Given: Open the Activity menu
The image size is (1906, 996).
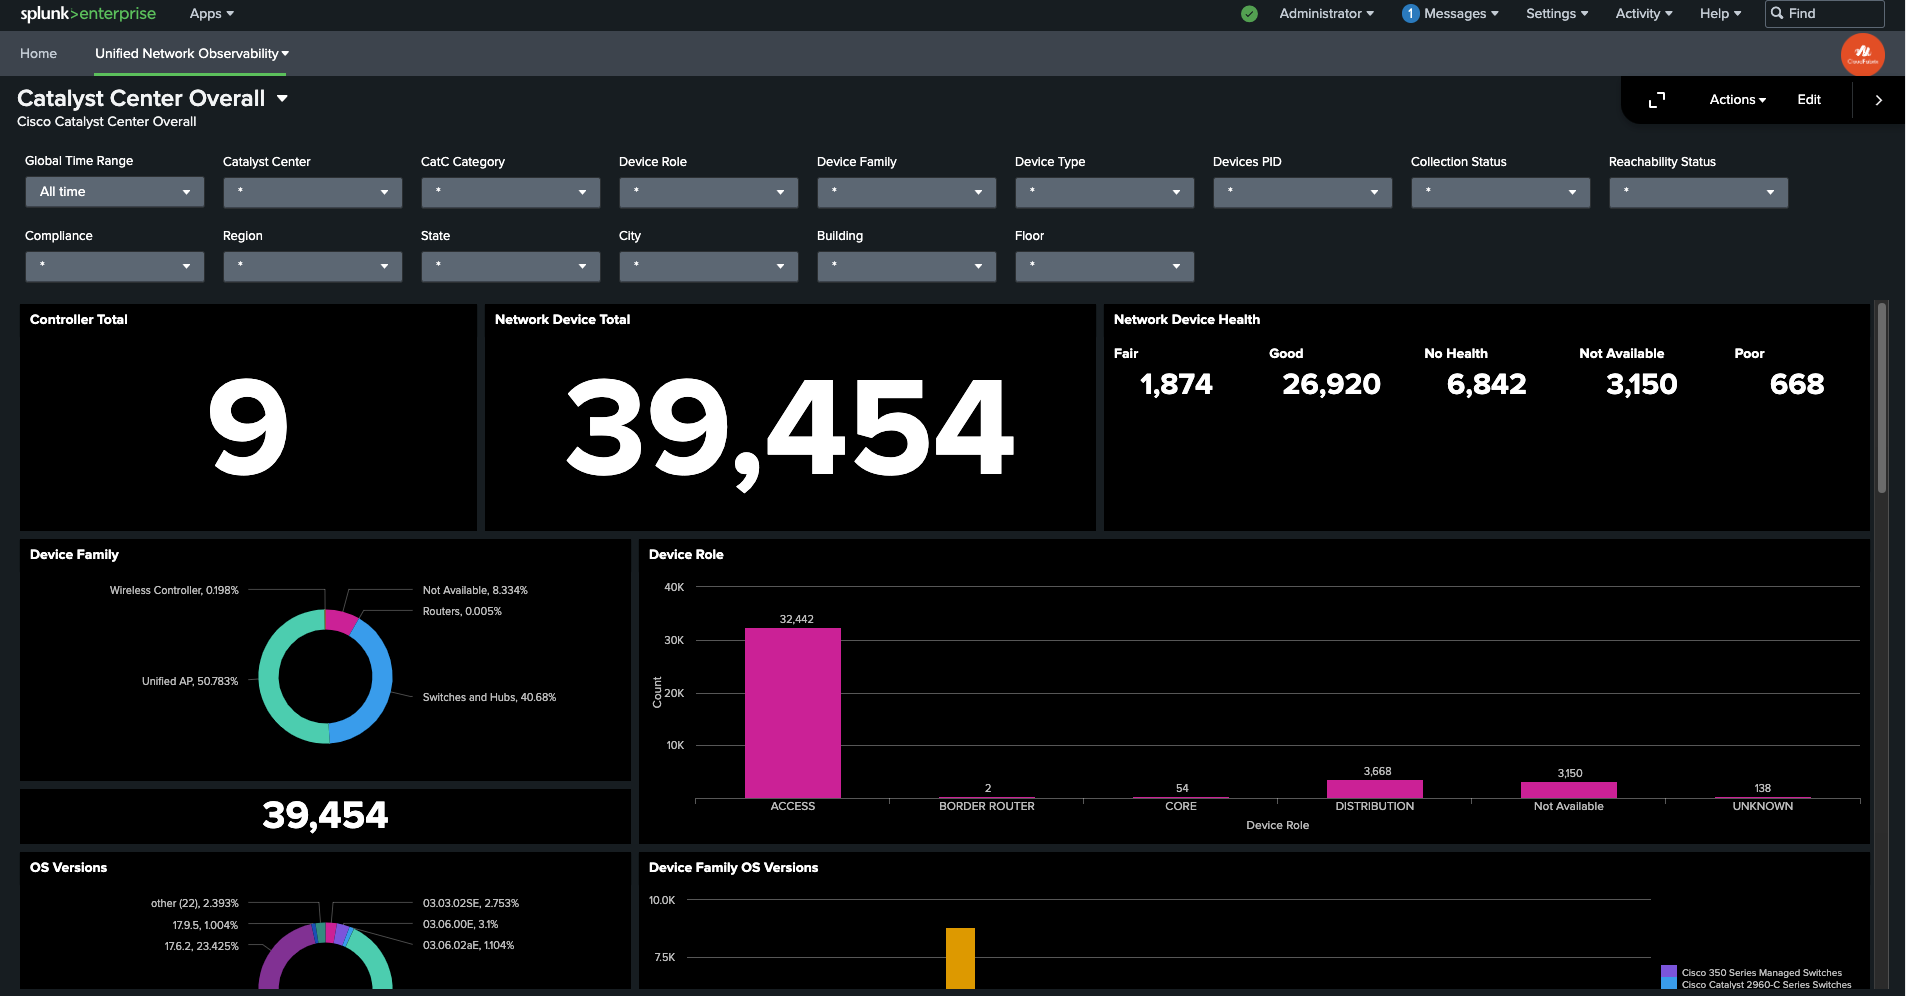Looking at the screenshot, I should pos(1644,14).
